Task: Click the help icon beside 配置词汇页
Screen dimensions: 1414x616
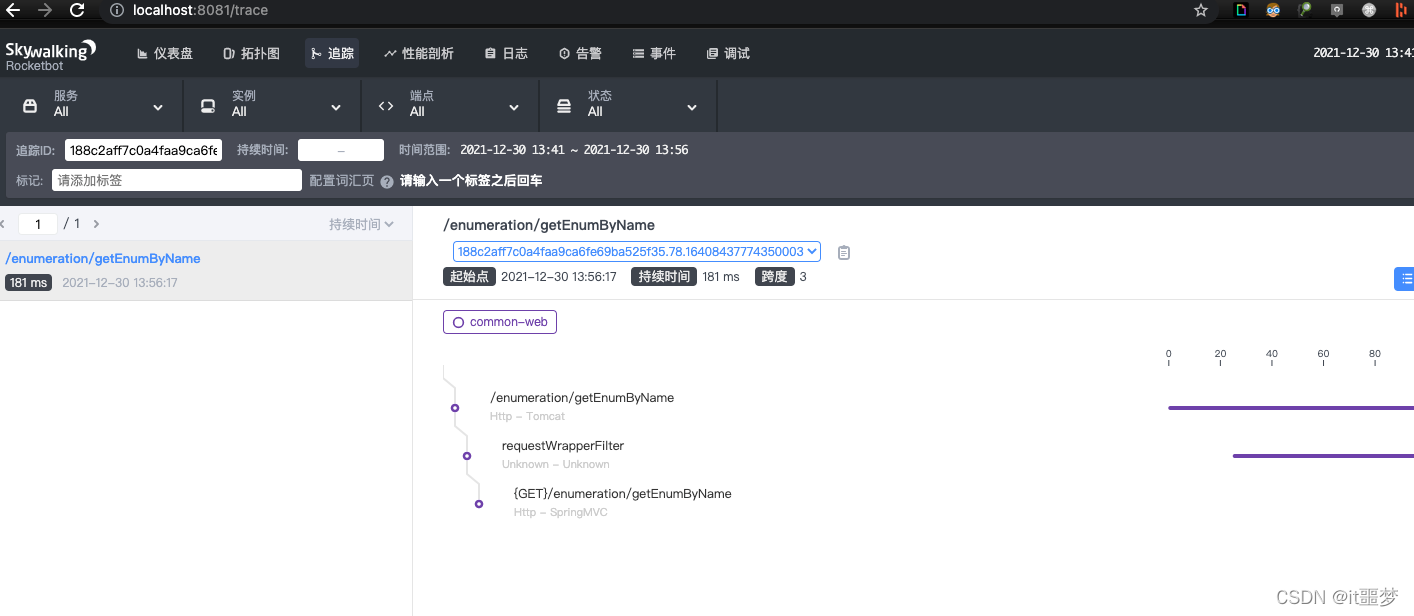Action: click(387, 181)
